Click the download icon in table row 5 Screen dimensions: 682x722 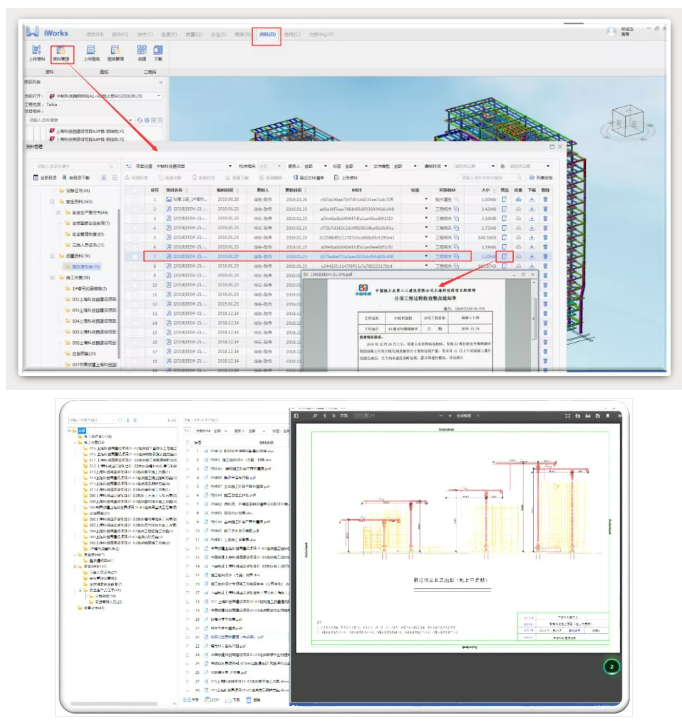531,238
